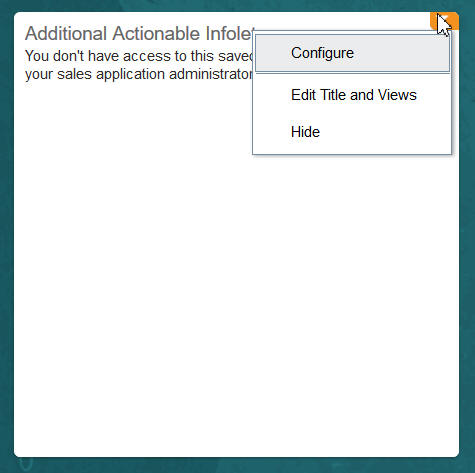The width and height of the screenshot is (475, 473).
Task: Choose Edit Title and Views option
Action: tap(352, 95)
